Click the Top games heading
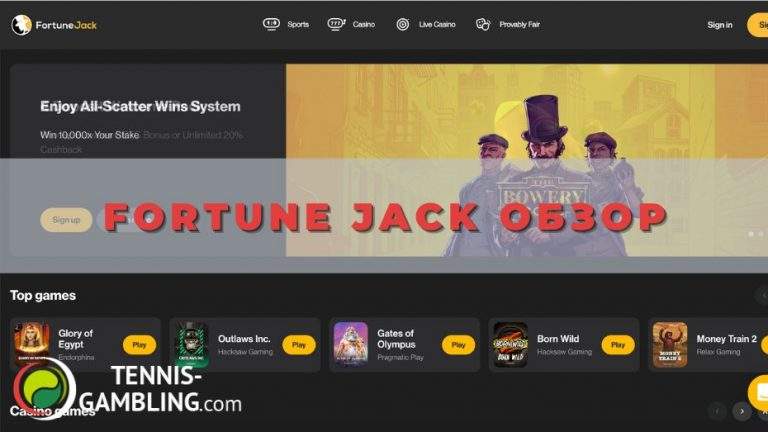This screenshot has width=768, height=432. click(43, 295)
